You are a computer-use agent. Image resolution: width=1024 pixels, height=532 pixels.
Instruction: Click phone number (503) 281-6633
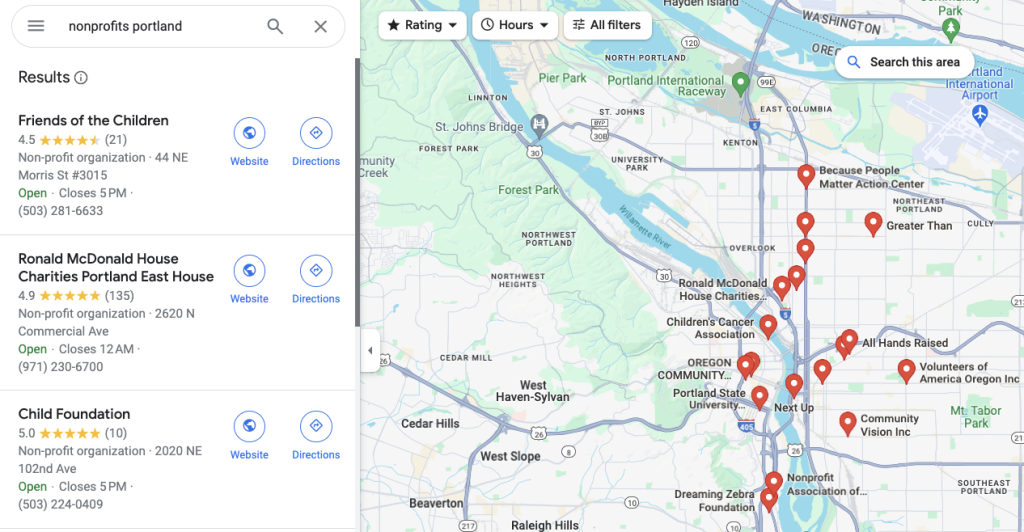(61, 211)
